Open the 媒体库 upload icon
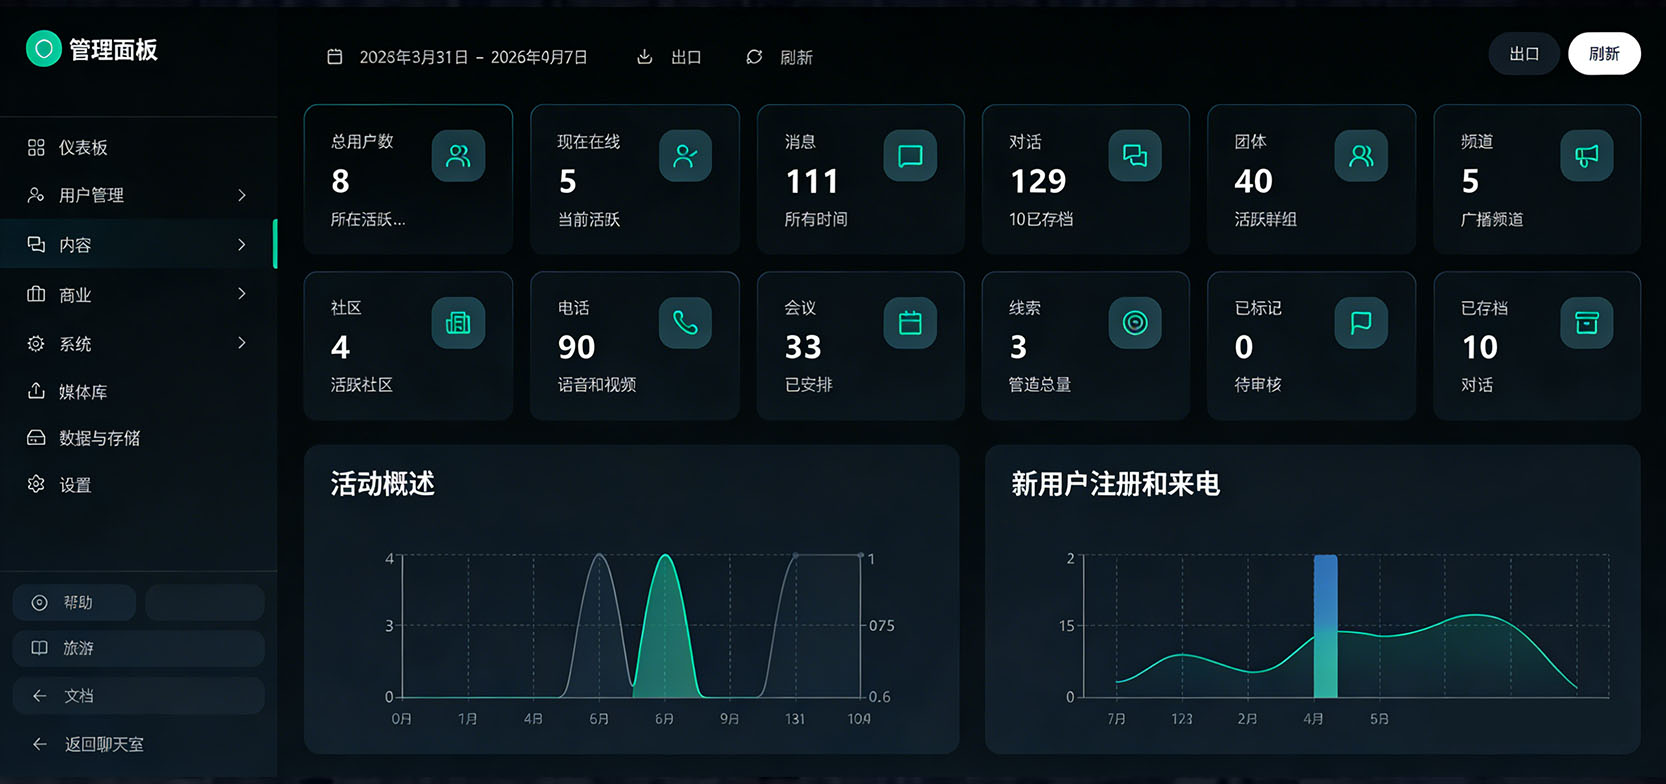1666x784 pixels. point(36,391)
